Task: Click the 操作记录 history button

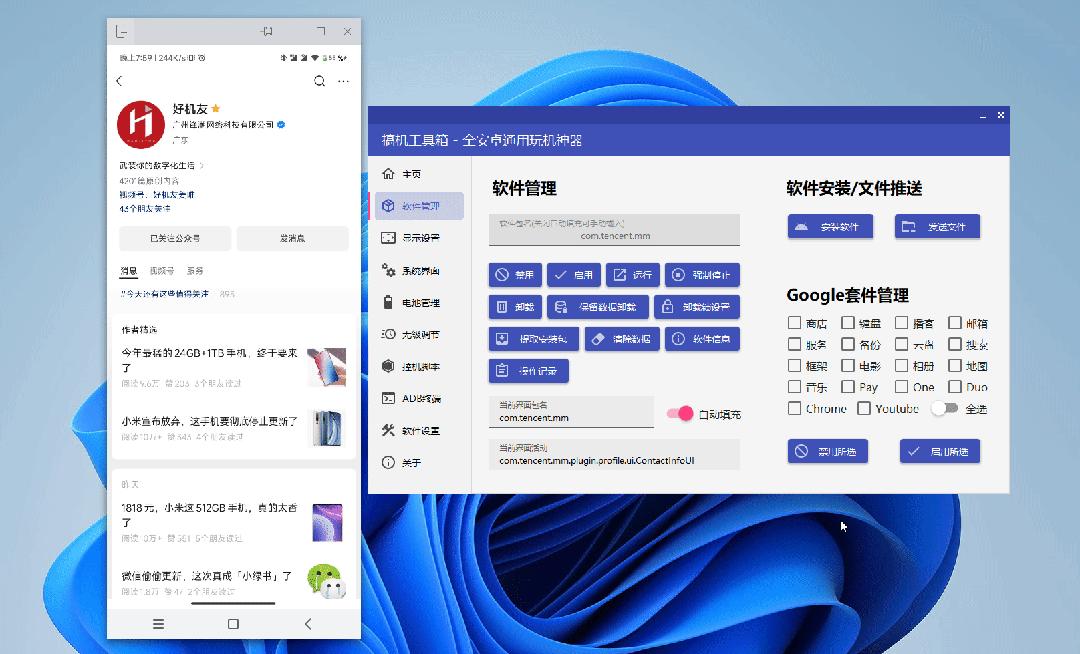Action: coord(529,371)
